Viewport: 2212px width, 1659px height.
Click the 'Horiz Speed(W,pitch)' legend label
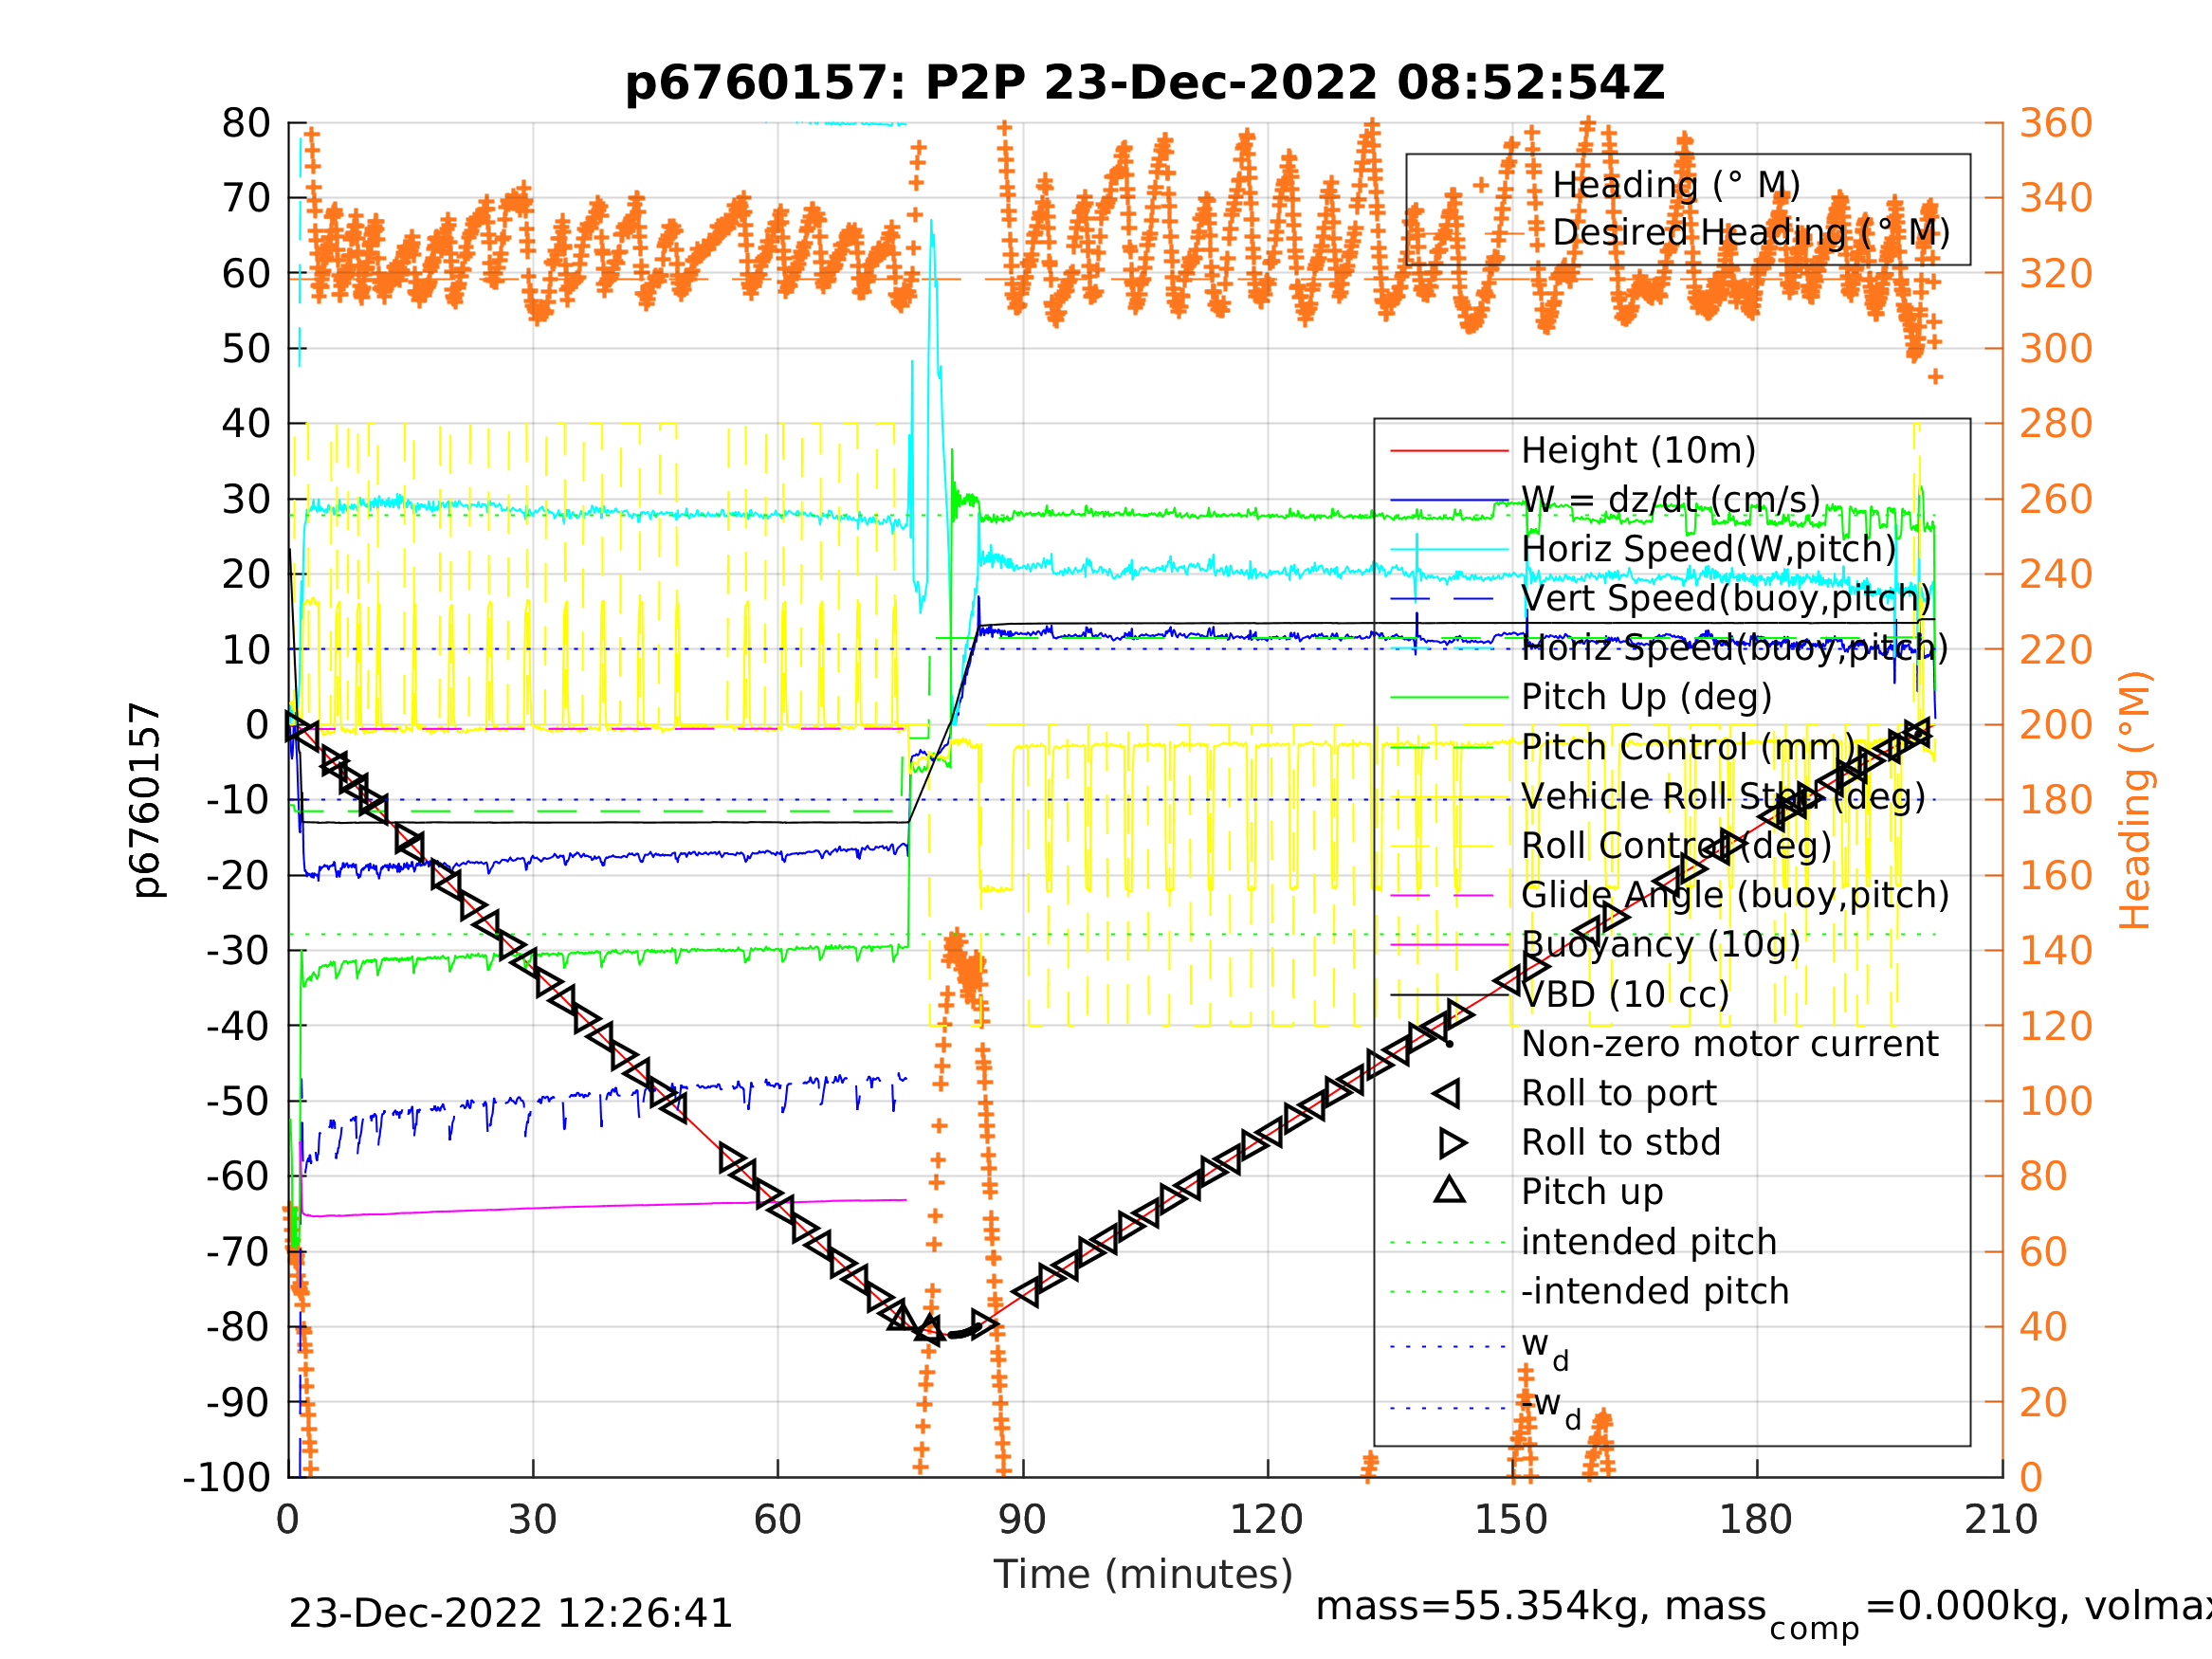[x=1709, y=549]
